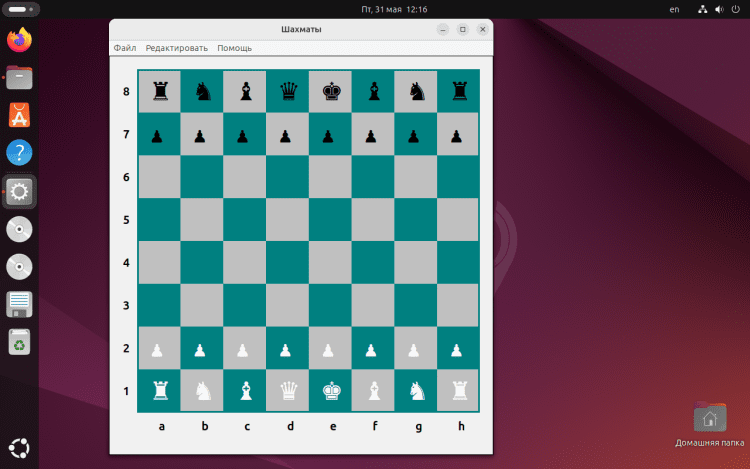The height and width of the screenshot is (469, 750).
Task: Click the empty d5 square
Action: 287,219
